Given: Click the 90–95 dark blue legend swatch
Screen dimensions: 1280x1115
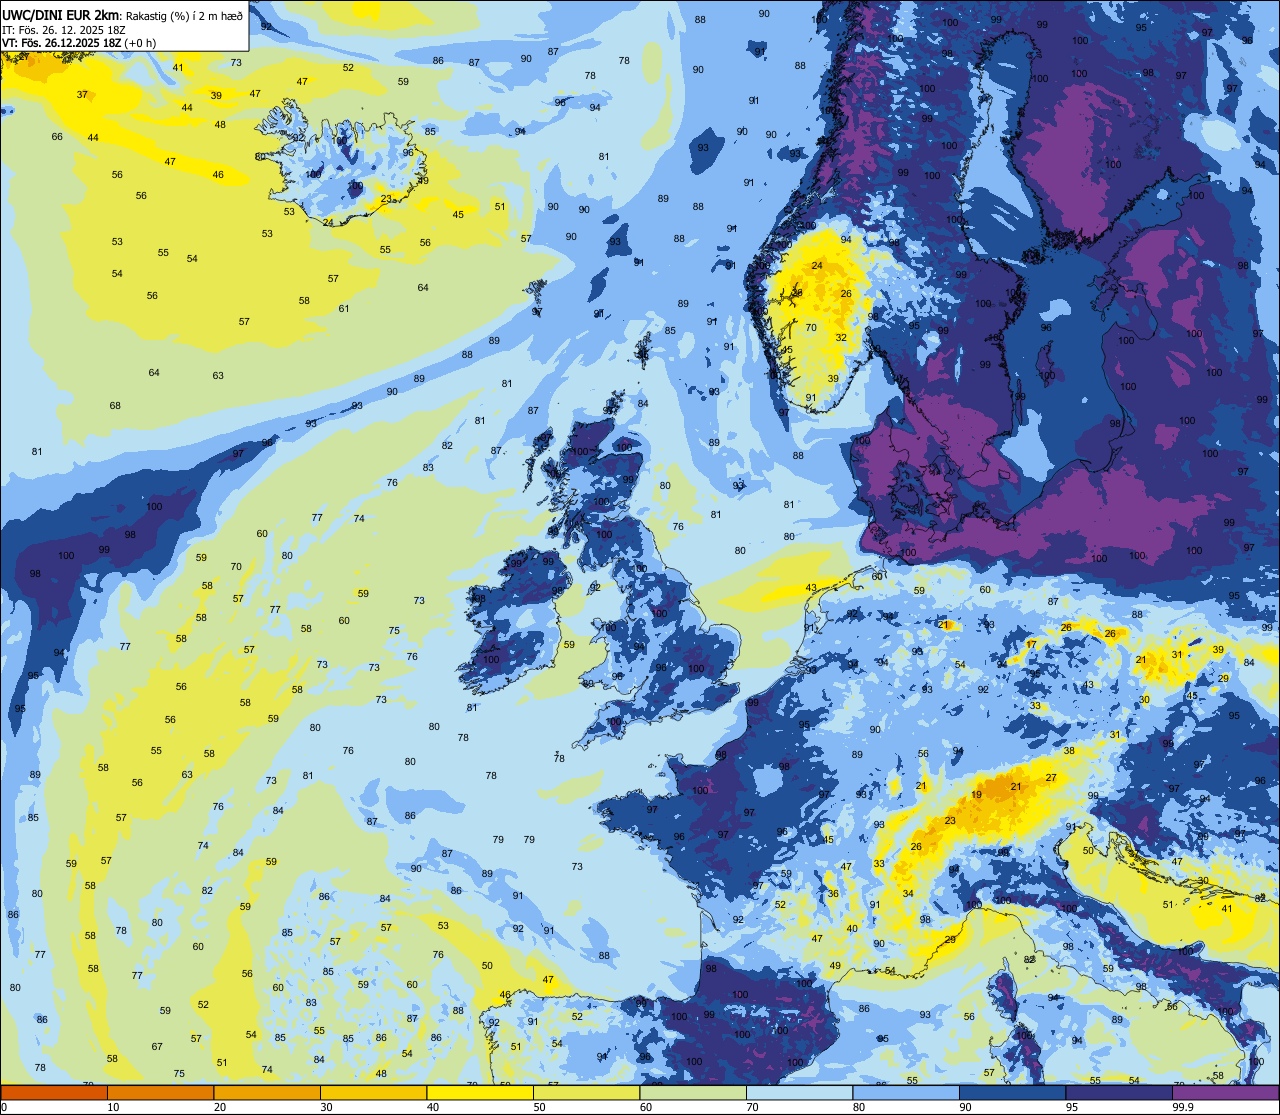Looking at the screenshot, I should pyautogui.click(x=1012, y=1092).
